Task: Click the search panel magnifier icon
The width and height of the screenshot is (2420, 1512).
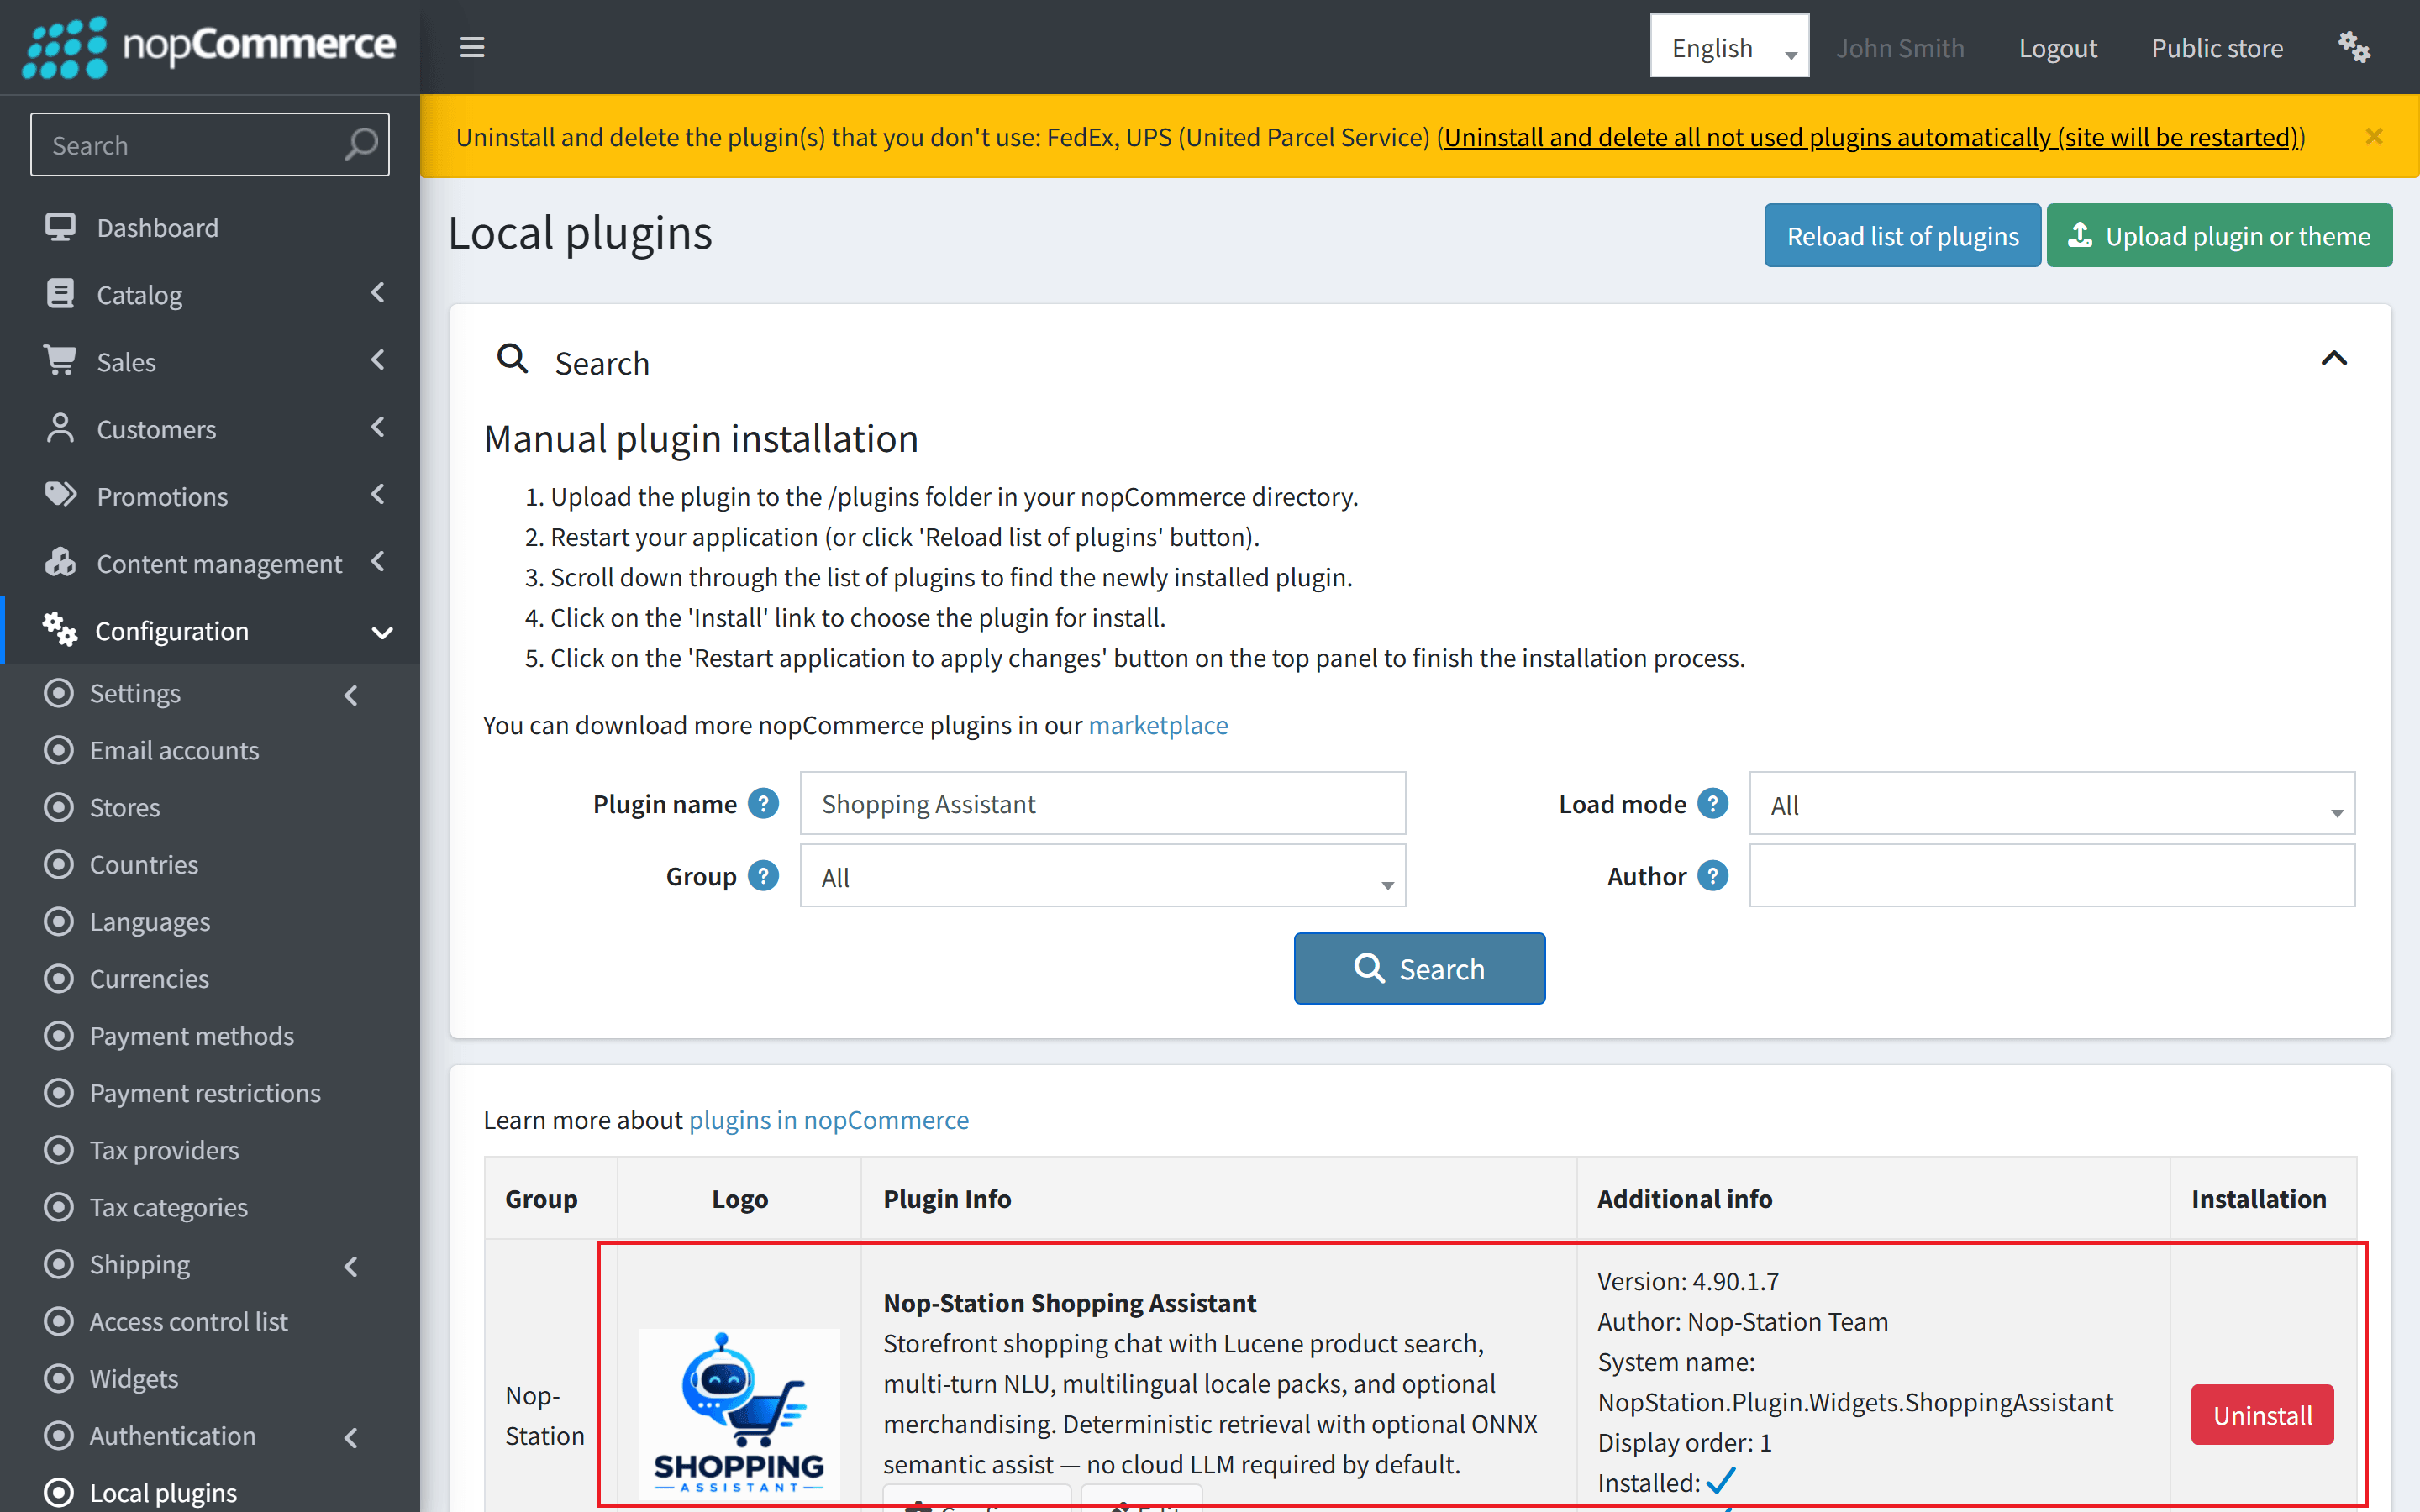Action: coord(513,358)
